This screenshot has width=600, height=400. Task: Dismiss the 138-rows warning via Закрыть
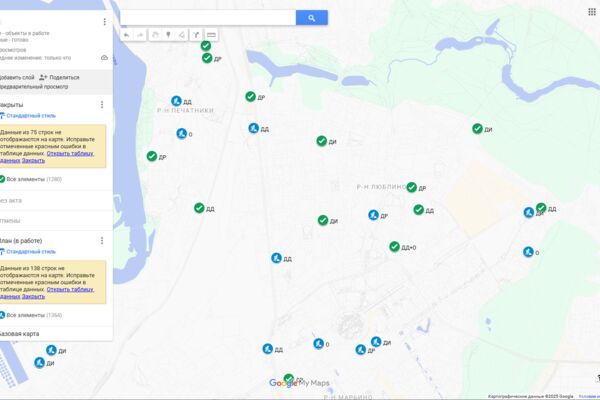33,297
